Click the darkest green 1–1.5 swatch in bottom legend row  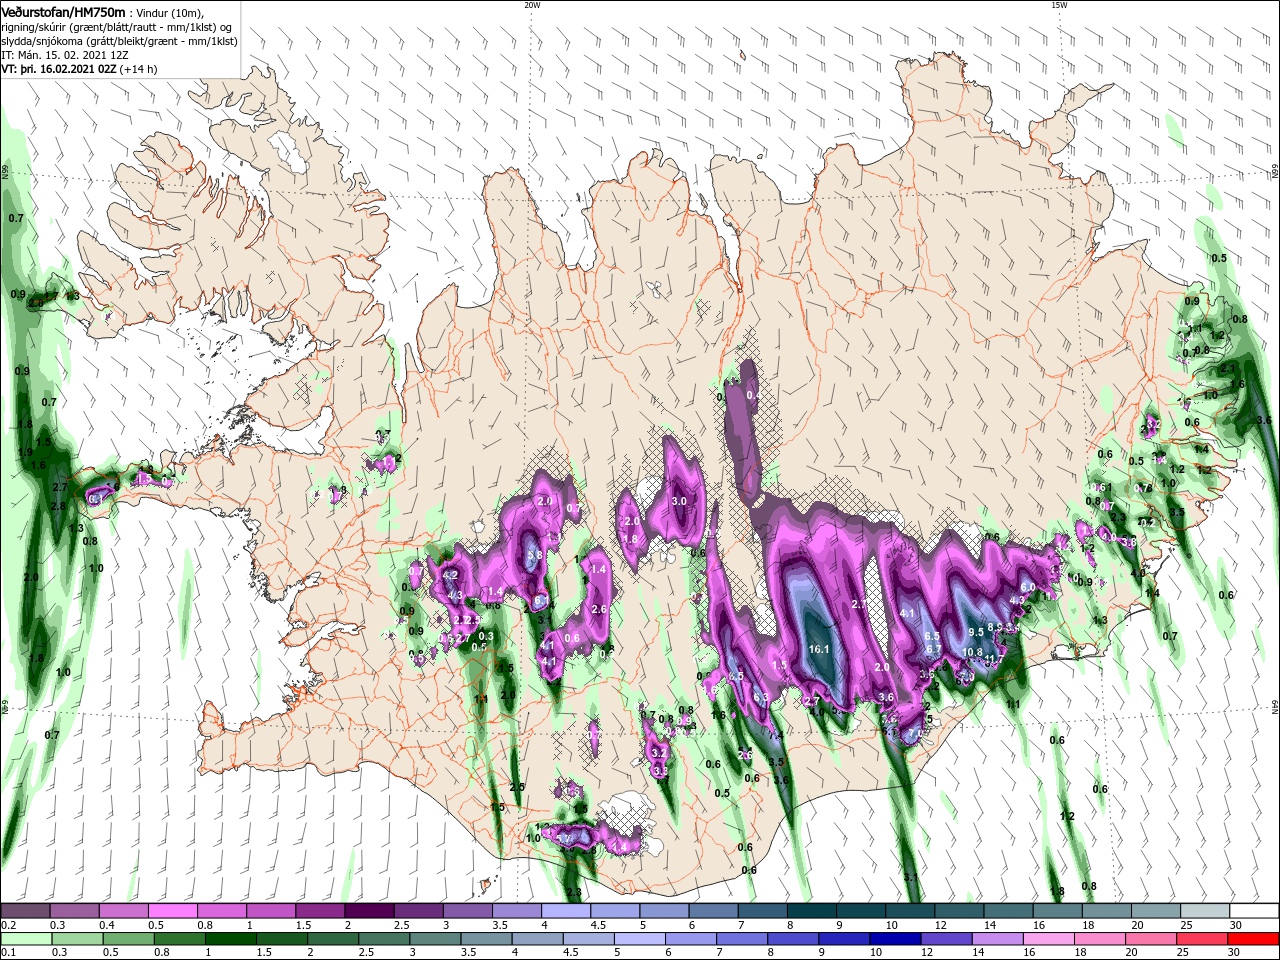[229, 939]
